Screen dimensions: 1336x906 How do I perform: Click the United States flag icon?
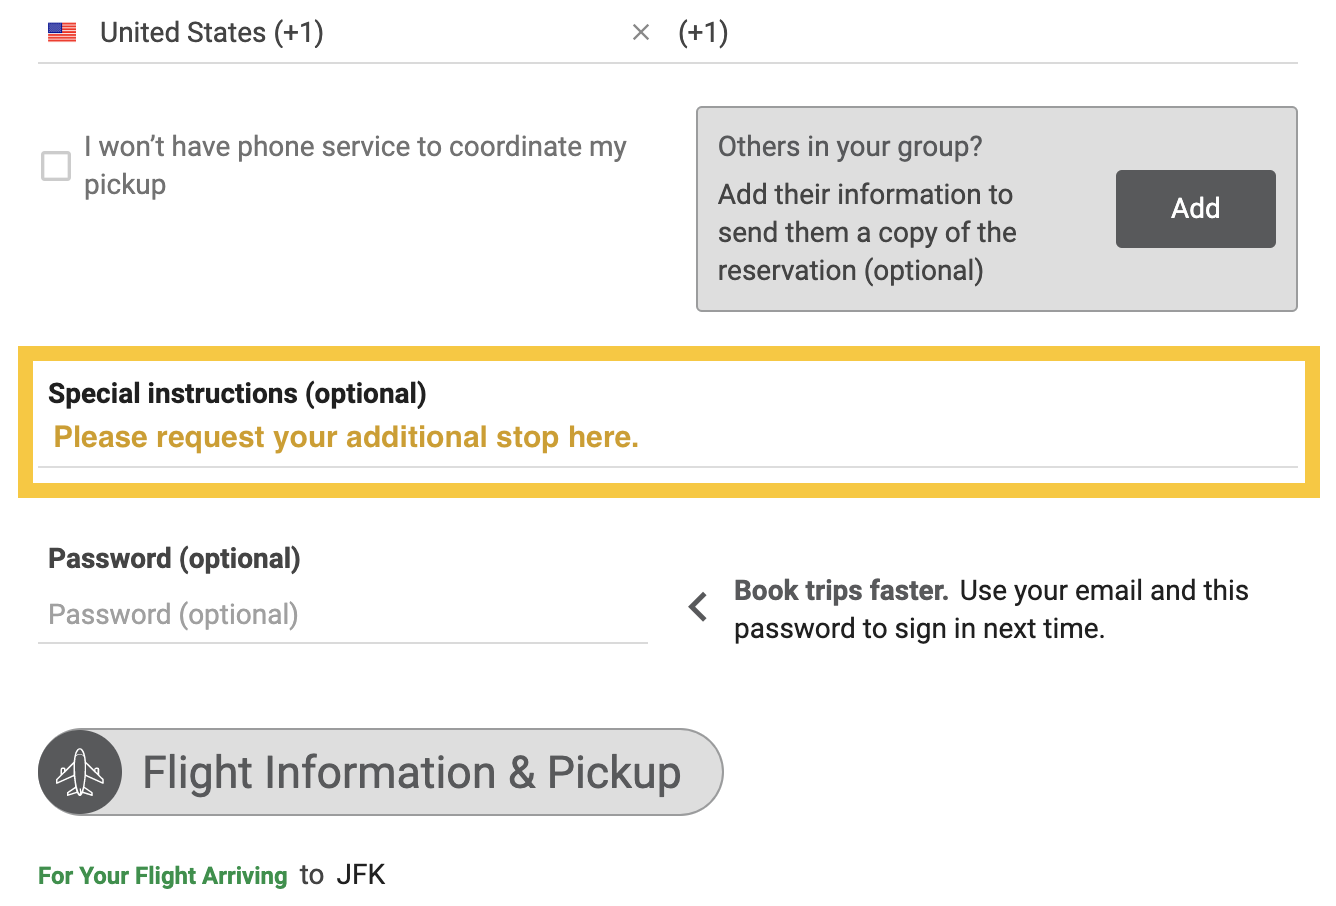tap(62, 33)
